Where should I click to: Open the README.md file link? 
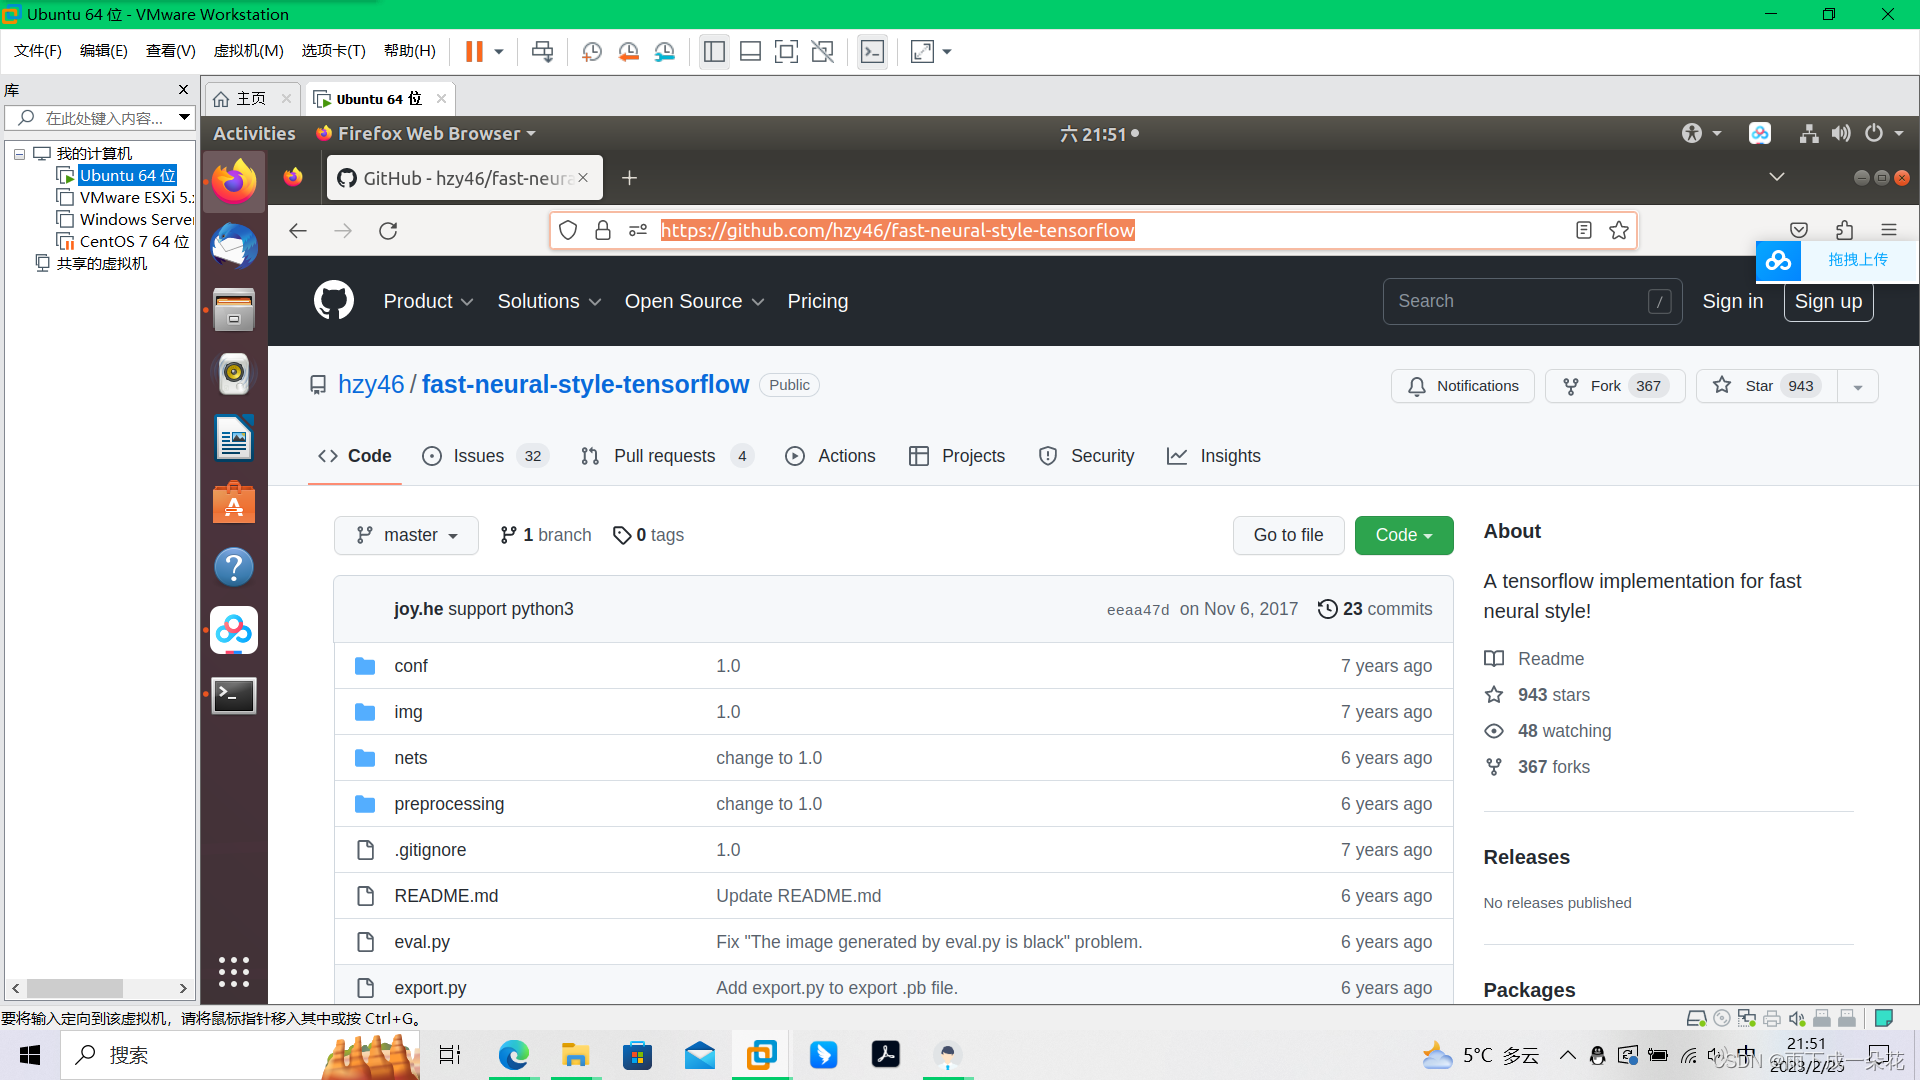pos(446,896)
